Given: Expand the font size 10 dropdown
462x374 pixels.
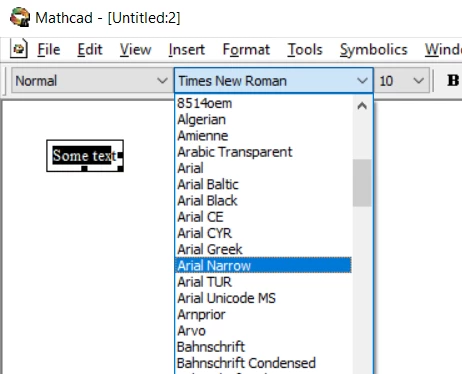Looking at the screenshot, I should click(x=418, y=81).
